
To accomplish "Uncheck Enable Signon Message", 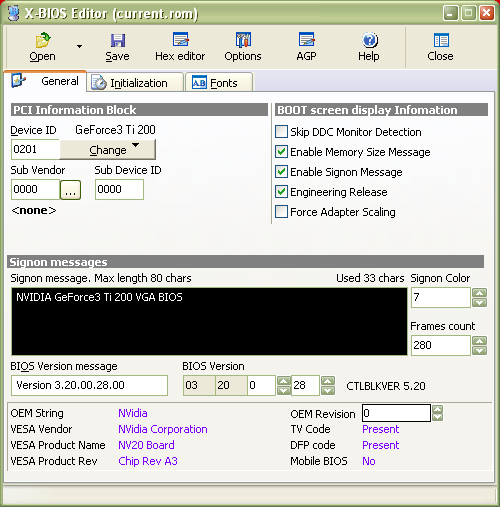I will coord(281,172).
